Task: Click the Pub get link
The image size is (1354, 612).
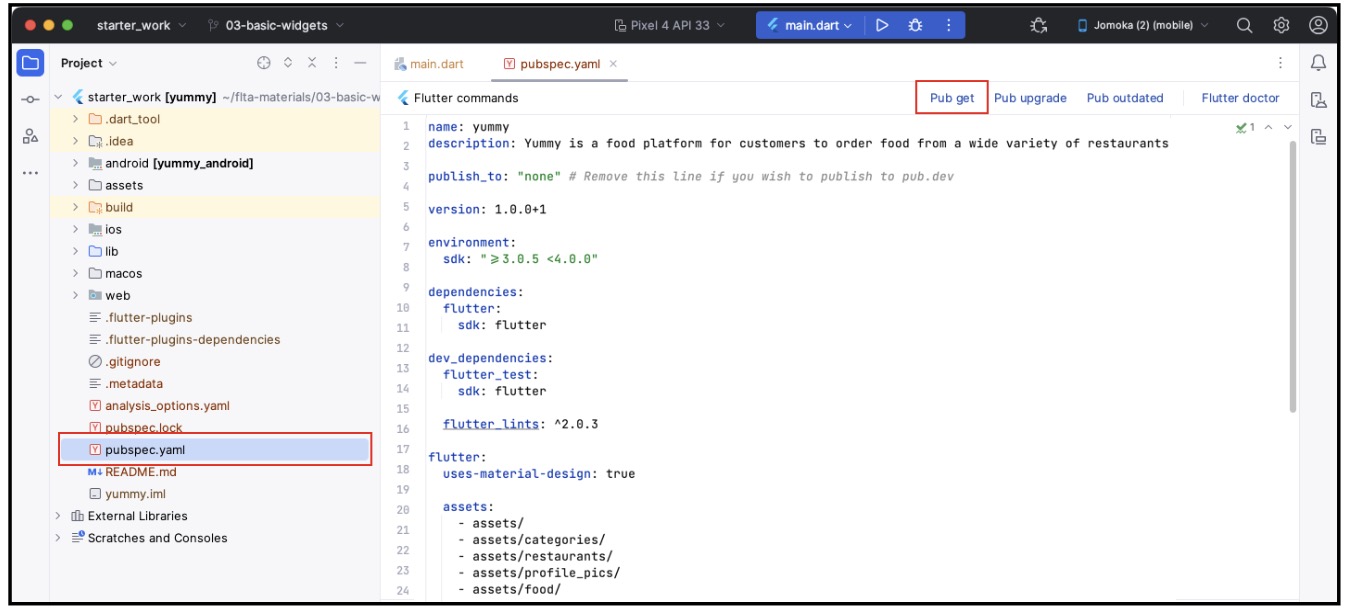Action: click(x=951, y=98)
